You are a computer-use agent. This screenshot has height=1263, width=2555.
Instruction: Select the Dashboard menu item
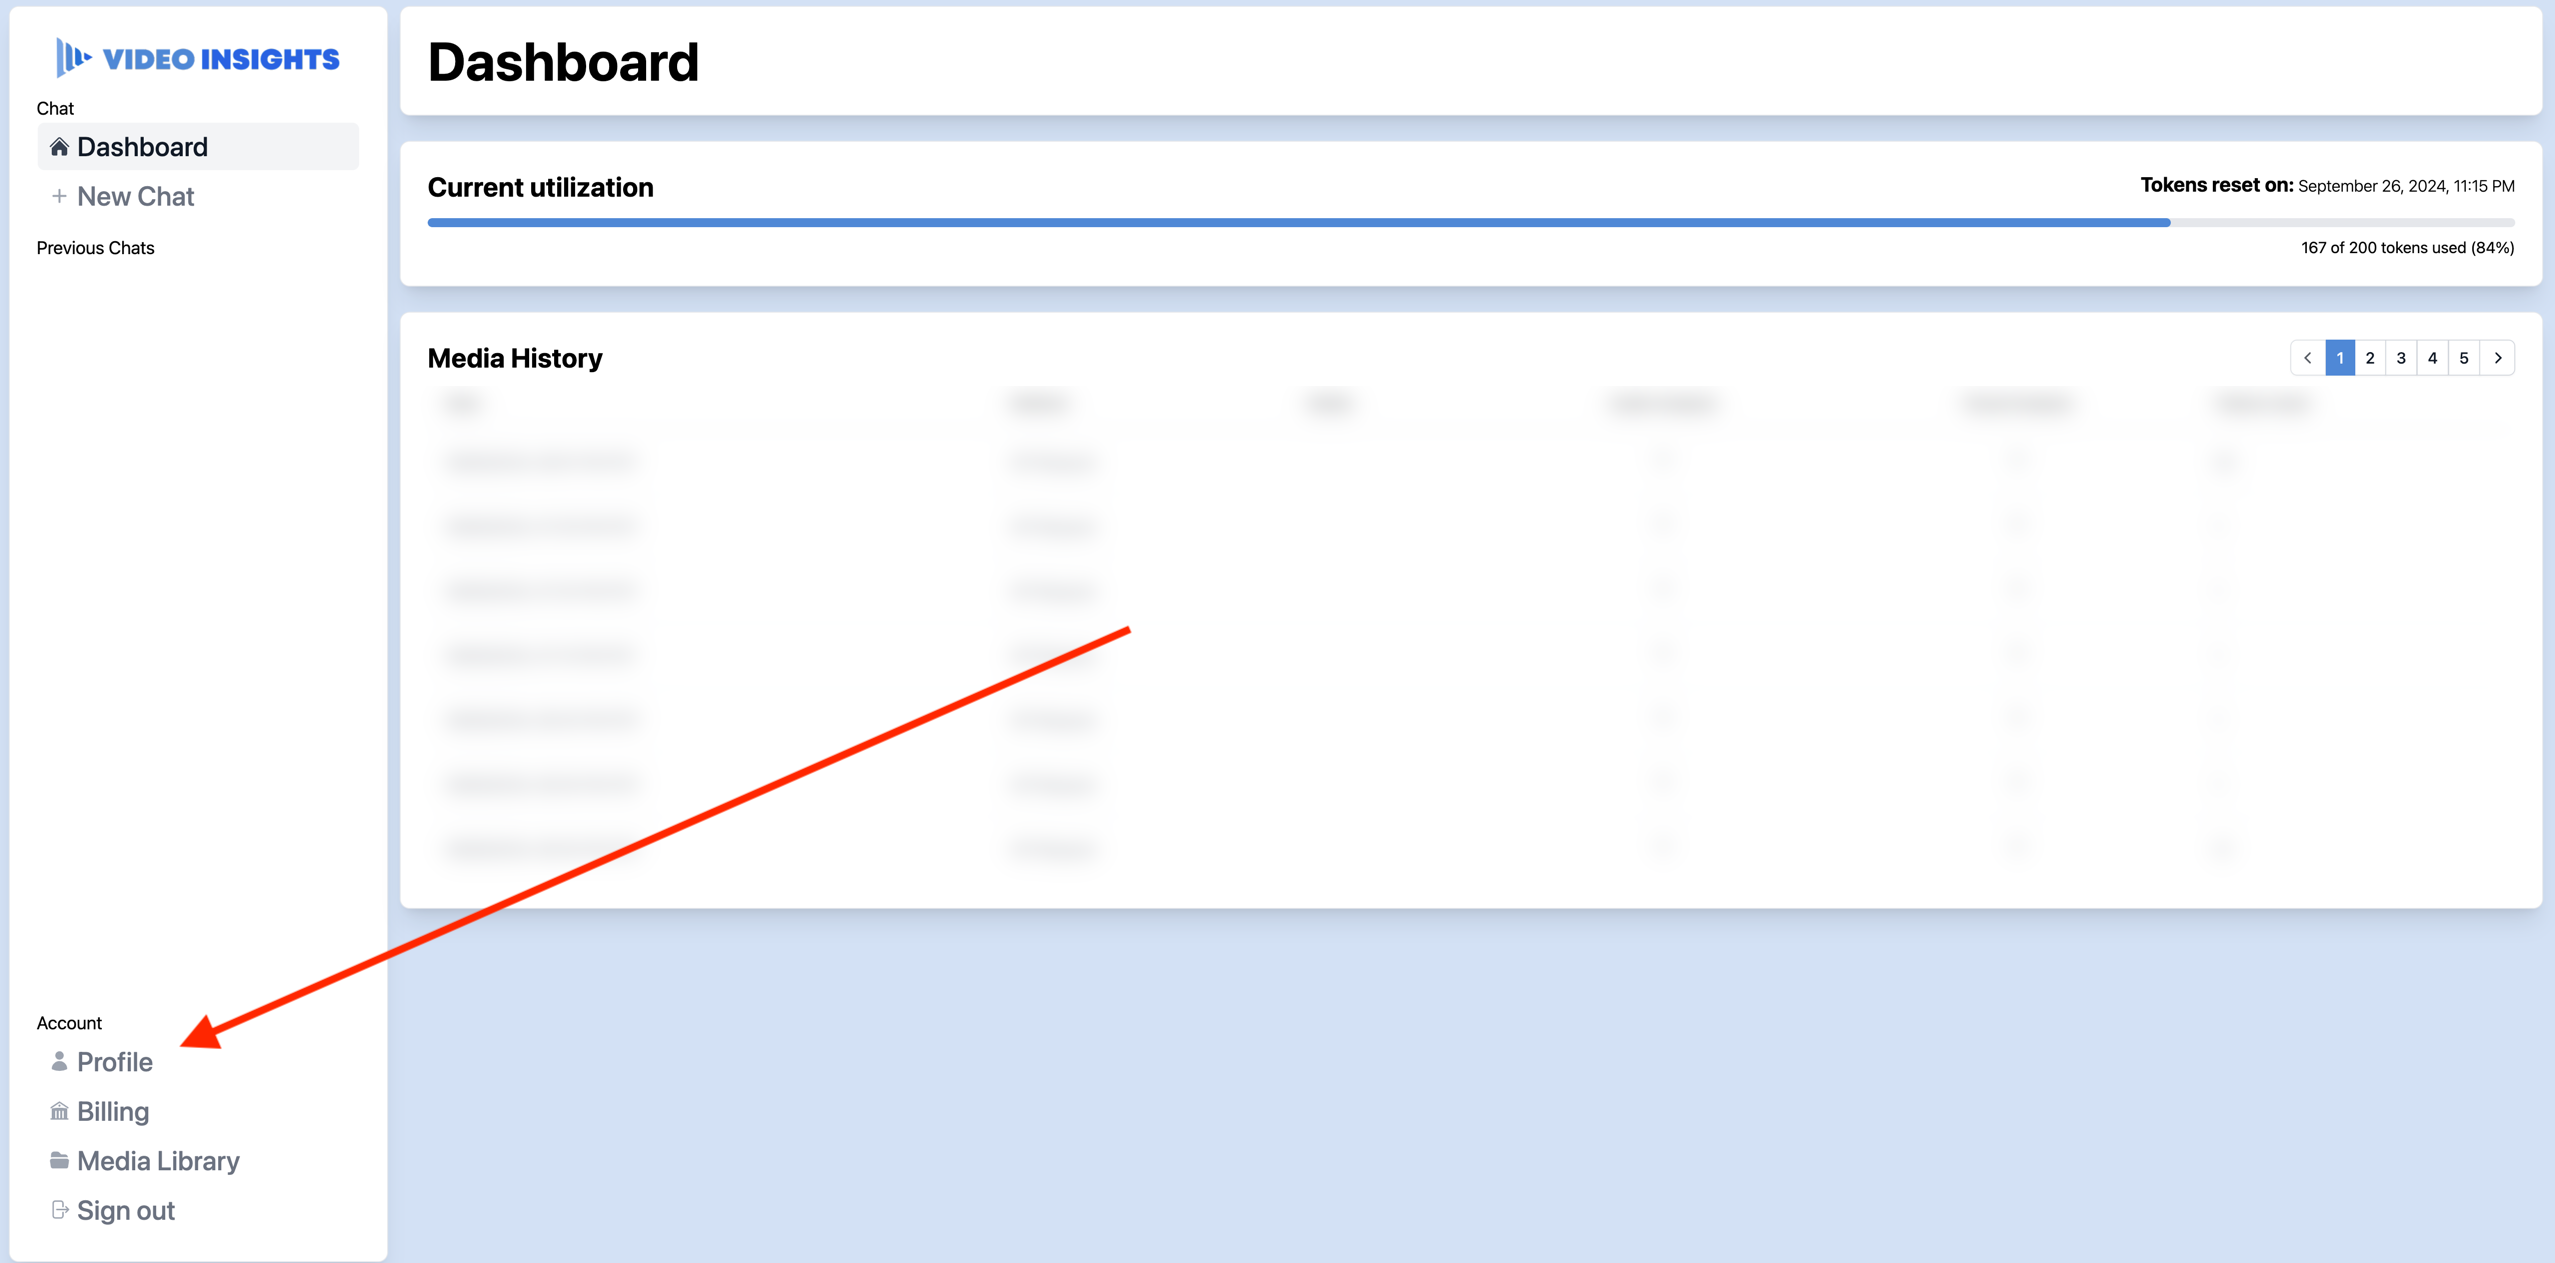pos(196,147)
